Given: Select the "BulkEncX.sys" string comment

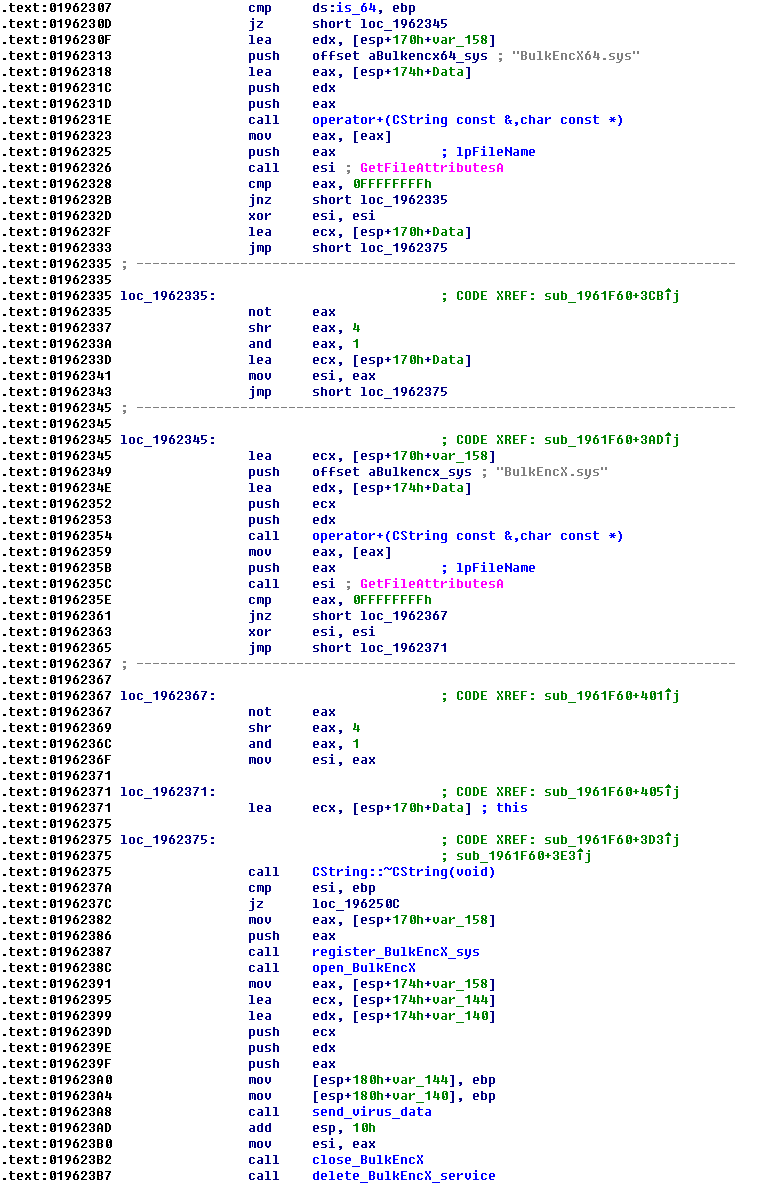Looking at the screenshot, I should pos(552,472).
